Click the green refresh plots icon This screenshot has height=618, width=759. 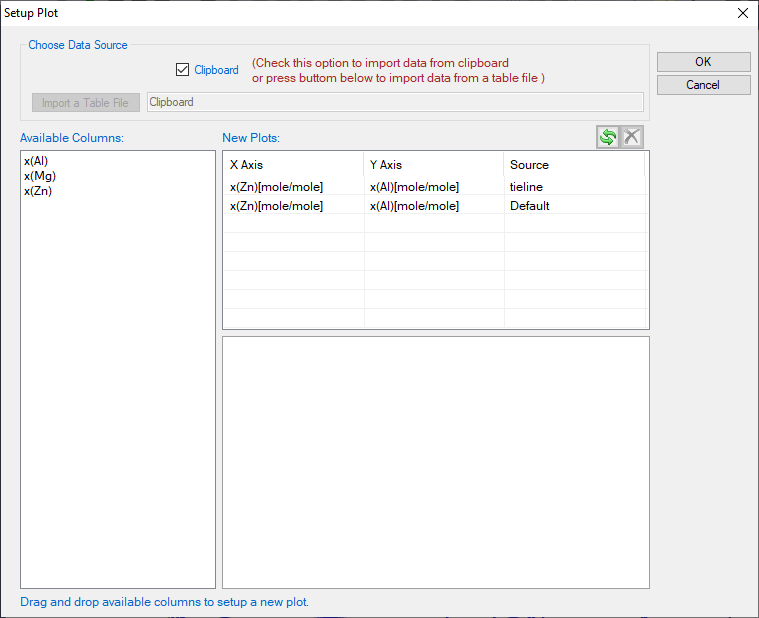click(608, 137)
